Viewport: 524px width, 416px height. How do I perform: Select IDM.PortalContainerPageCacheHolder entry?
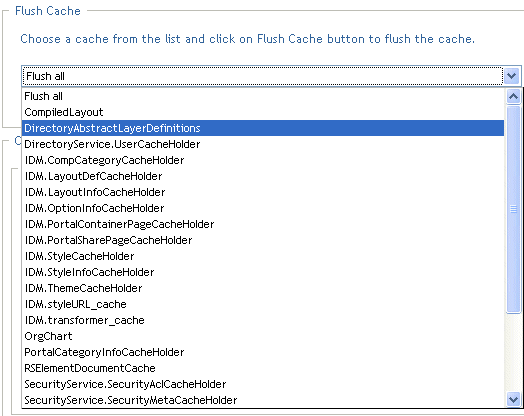[263, 224]
